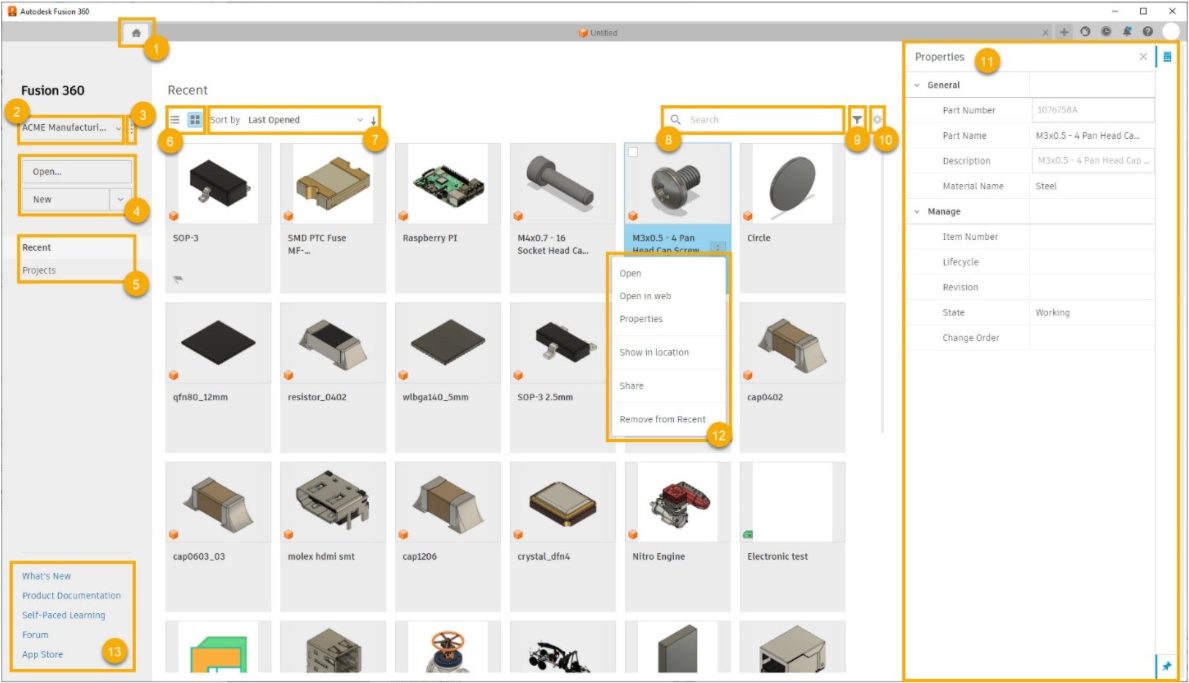The image size is (1189, 683).
Task: Choose Share in the context menu
Action: pyautogui.click(x=631, y=386)
